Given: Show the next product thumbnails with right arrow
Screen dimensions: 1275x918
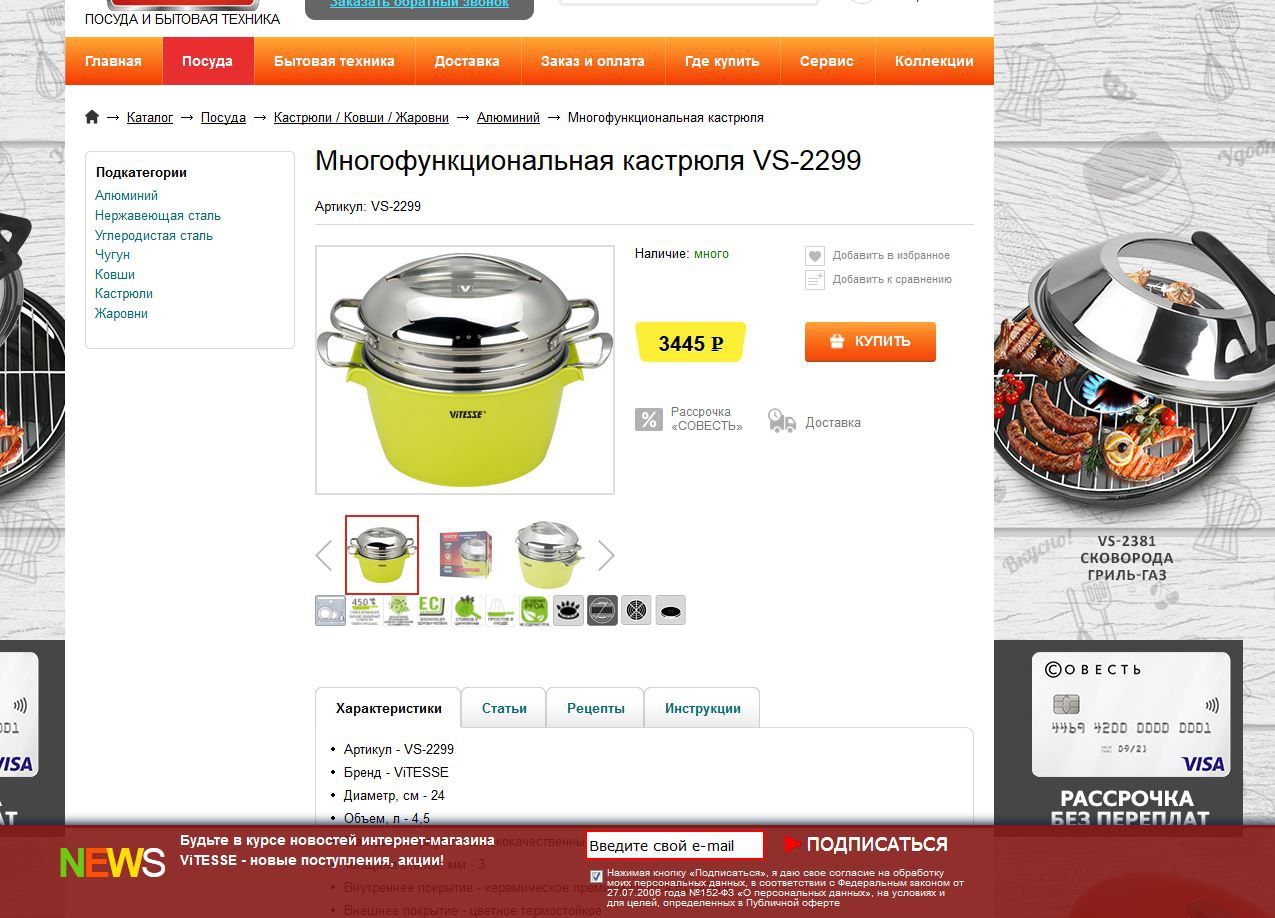Looking at the screenshot, I should click(606, 555).
